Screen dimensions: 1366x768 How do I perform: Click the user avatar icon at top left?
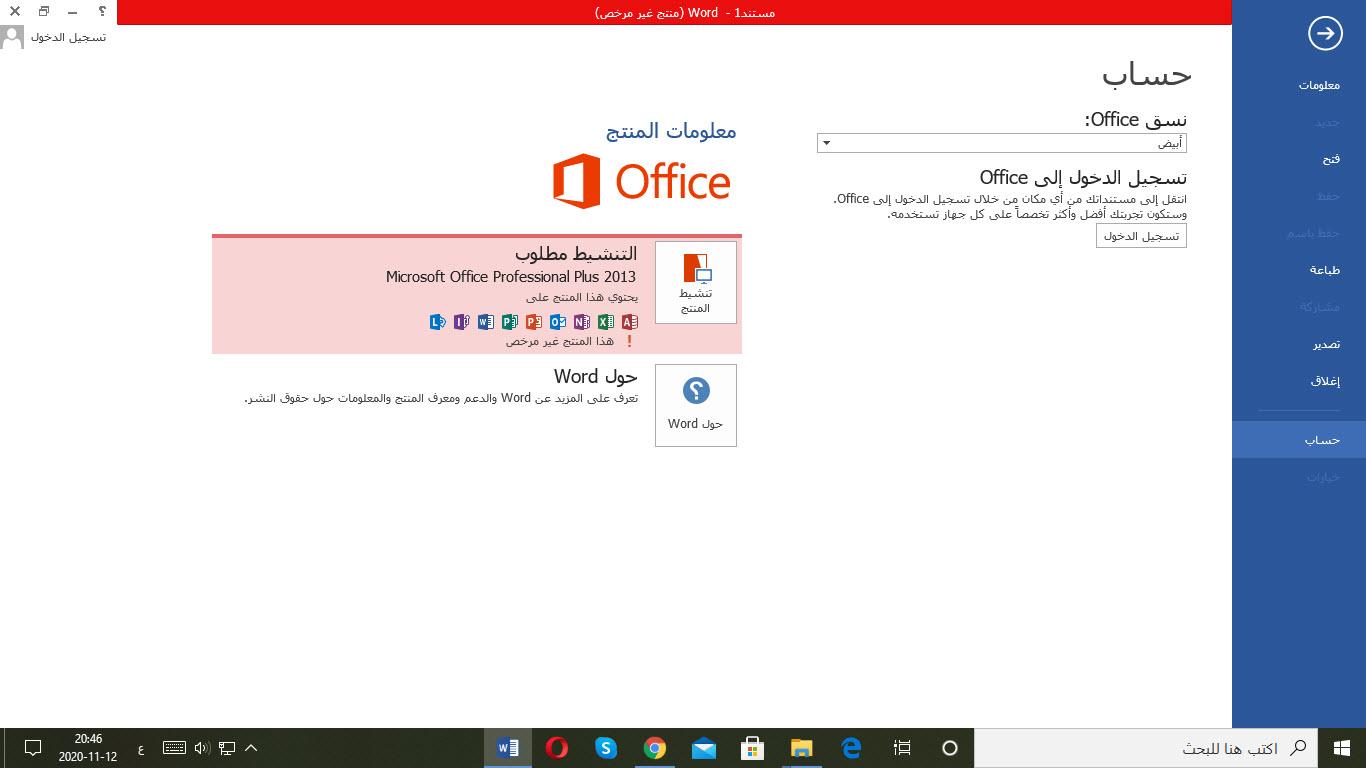[x=13, y=37]
